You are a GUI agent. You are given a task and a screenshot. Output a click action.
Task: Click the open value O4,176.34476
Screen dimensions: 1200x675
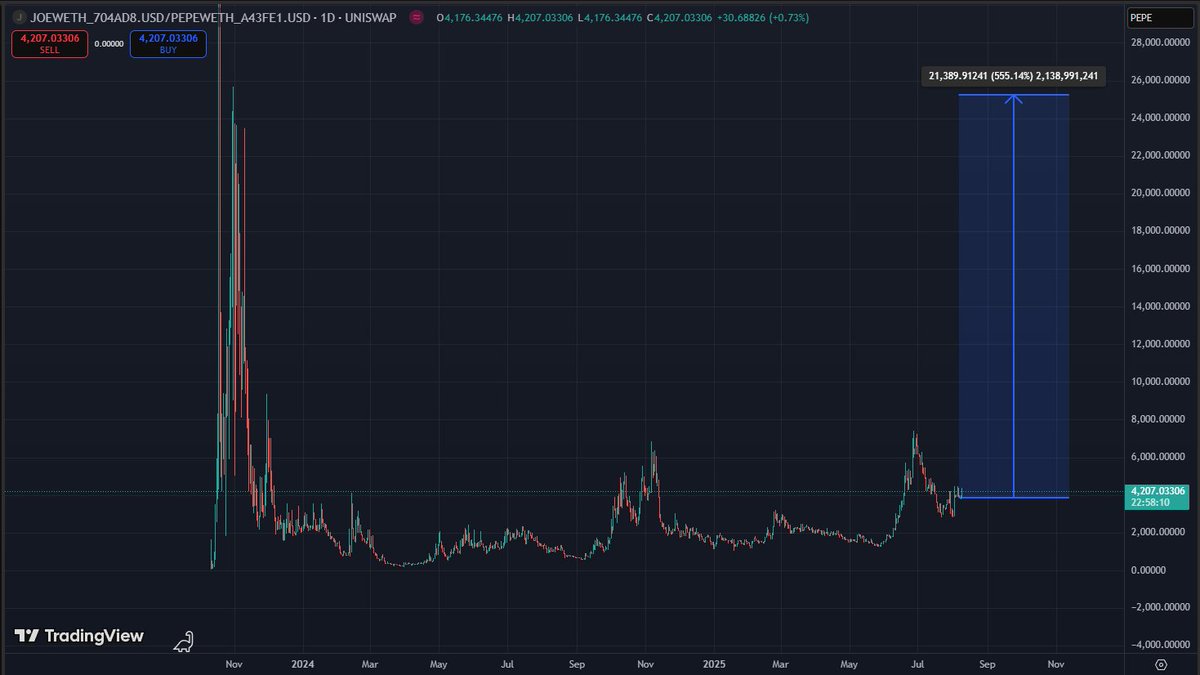click(x=469, y=18)
